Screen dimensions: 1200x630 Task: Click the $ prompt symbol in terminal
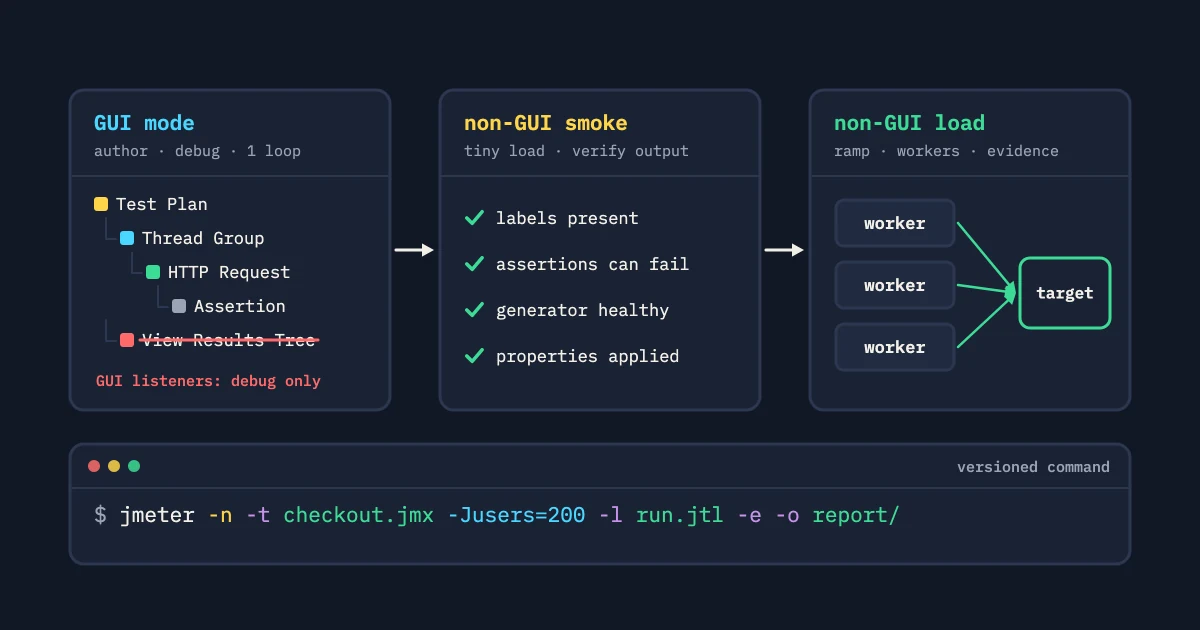click(x=100, y=515)
